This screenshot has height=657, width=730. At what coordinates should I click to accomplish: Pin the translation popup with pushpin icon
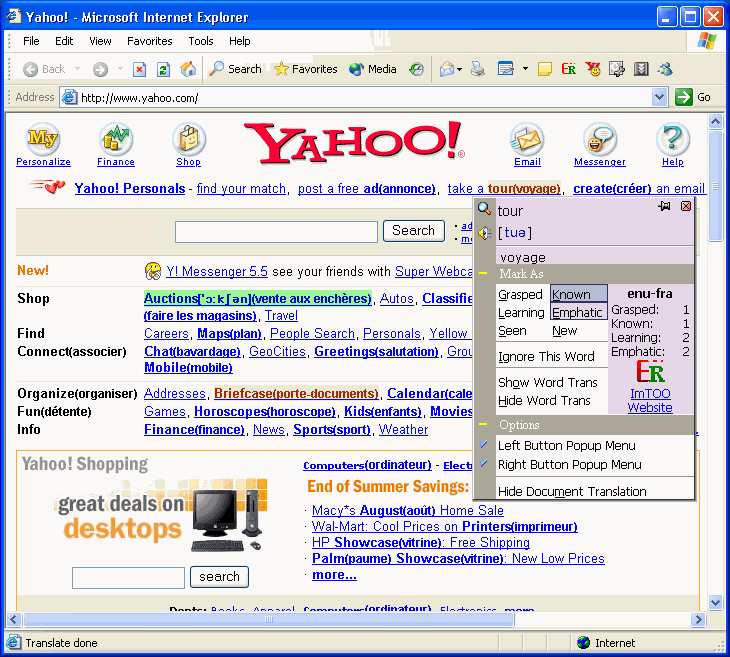[x=664, y=206]
